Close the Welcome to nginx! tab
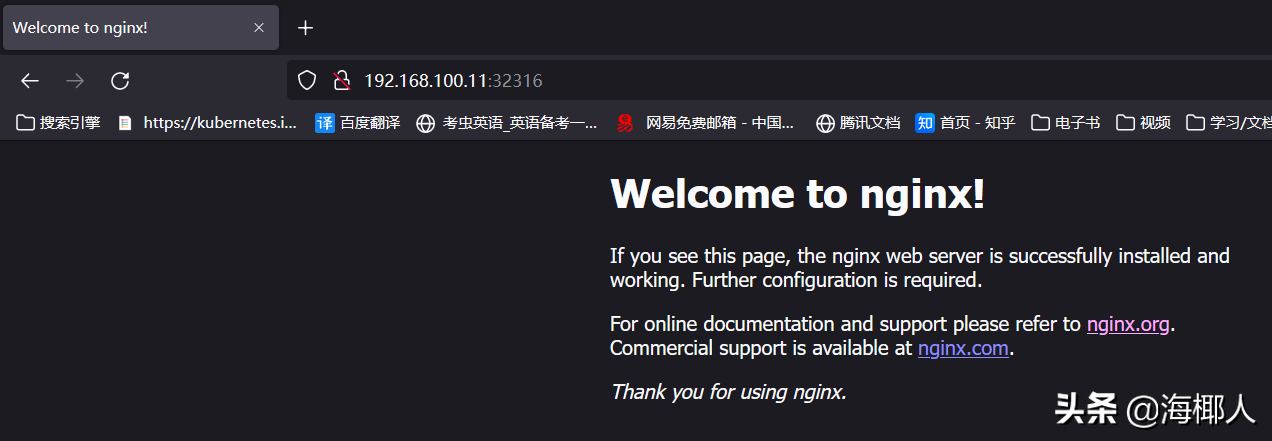Viewport: 1272px width, 441px height. coord(259,28)
